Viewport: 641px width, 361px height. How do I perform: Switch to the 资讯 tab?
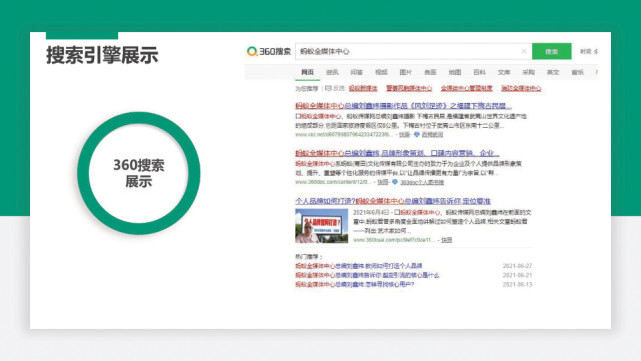point(332,72)
